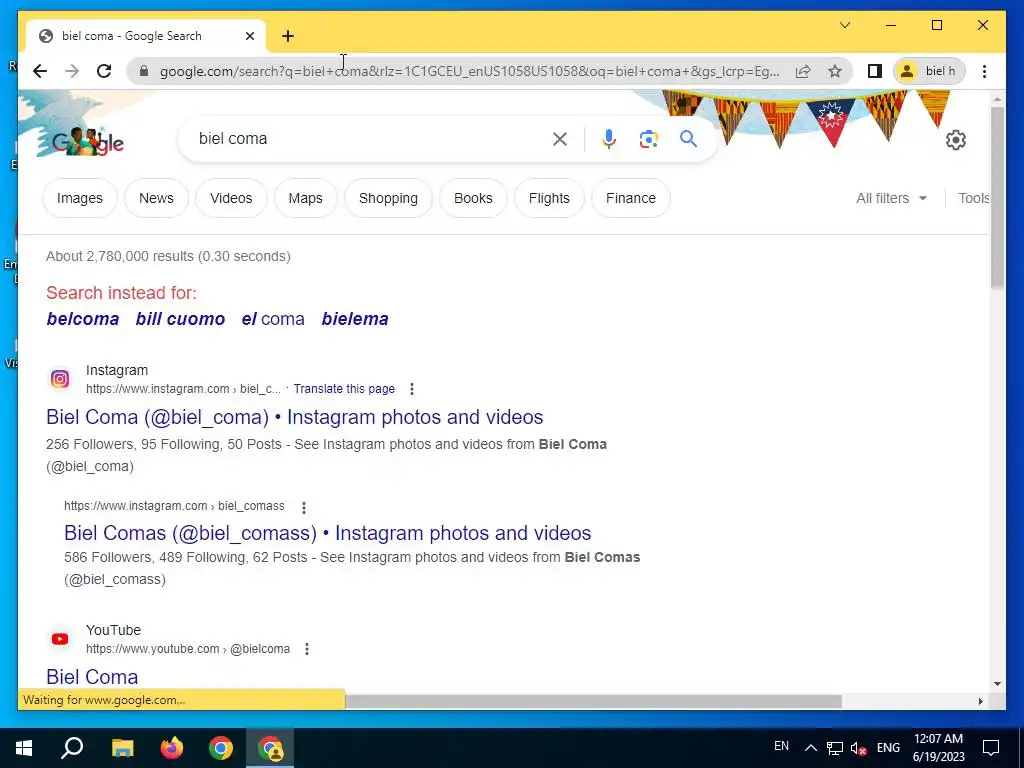Switch to Shopping results
The height and width of the screenshot is (768, 1024).
click(x=388, y=198)
